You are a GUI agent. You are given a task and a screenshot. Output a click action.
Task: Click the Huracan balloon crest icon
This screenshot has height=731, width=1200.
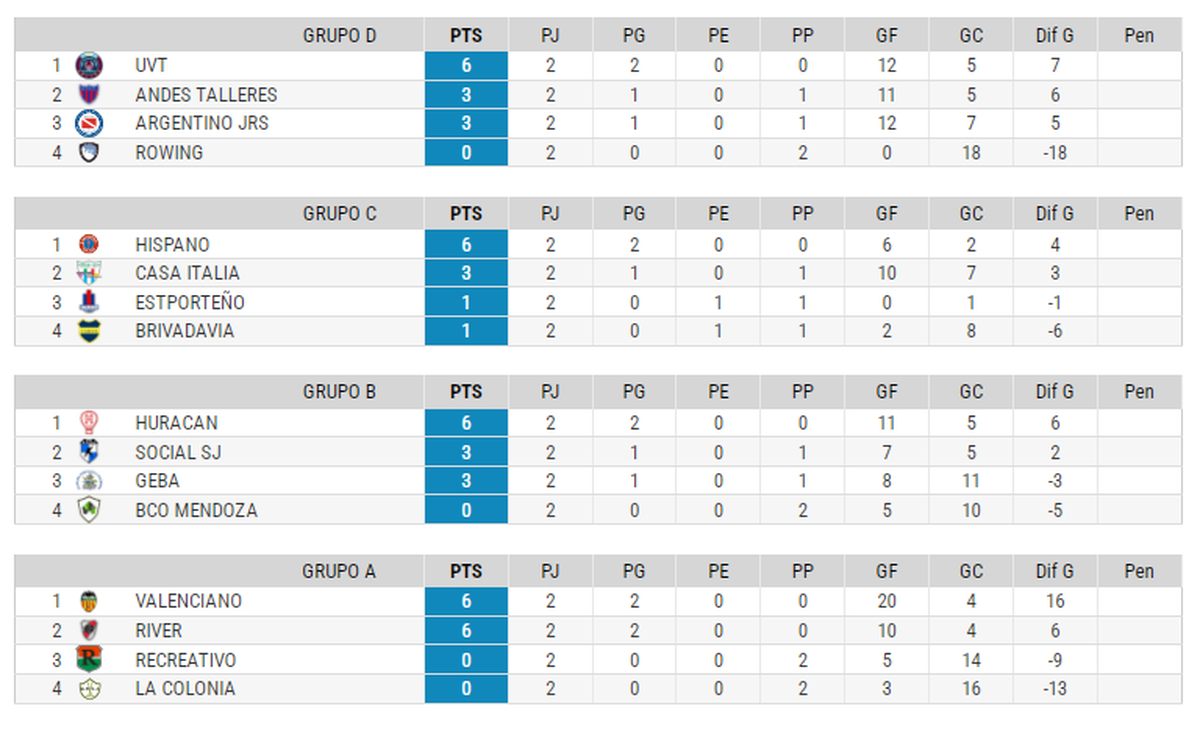pos(89,423)
